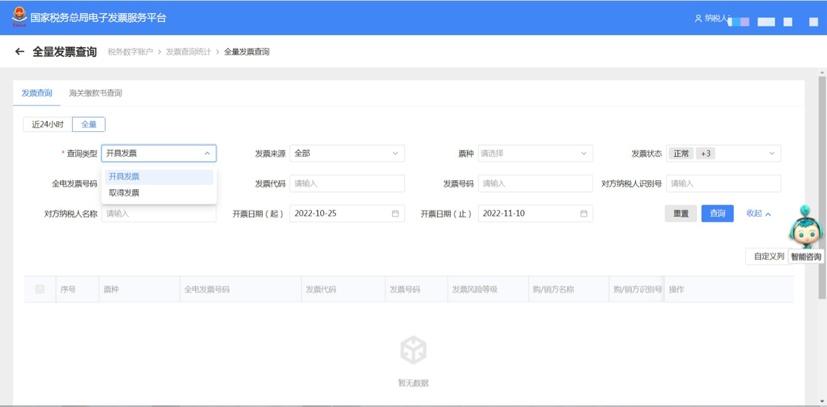Select the 全量 time range option
Viewport: 827px width, 407px height.
89,124
